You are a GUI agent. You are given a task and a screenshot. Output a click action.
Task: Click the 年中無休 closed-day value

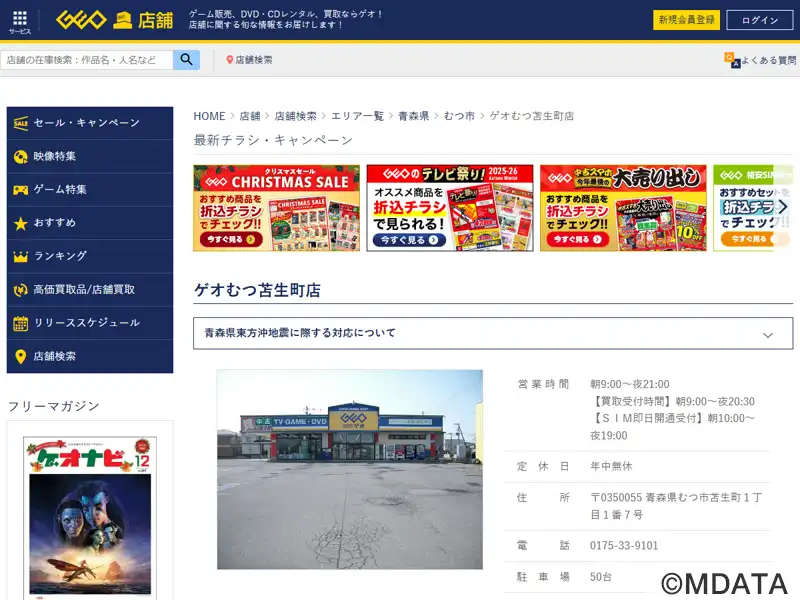coord(611,466)
